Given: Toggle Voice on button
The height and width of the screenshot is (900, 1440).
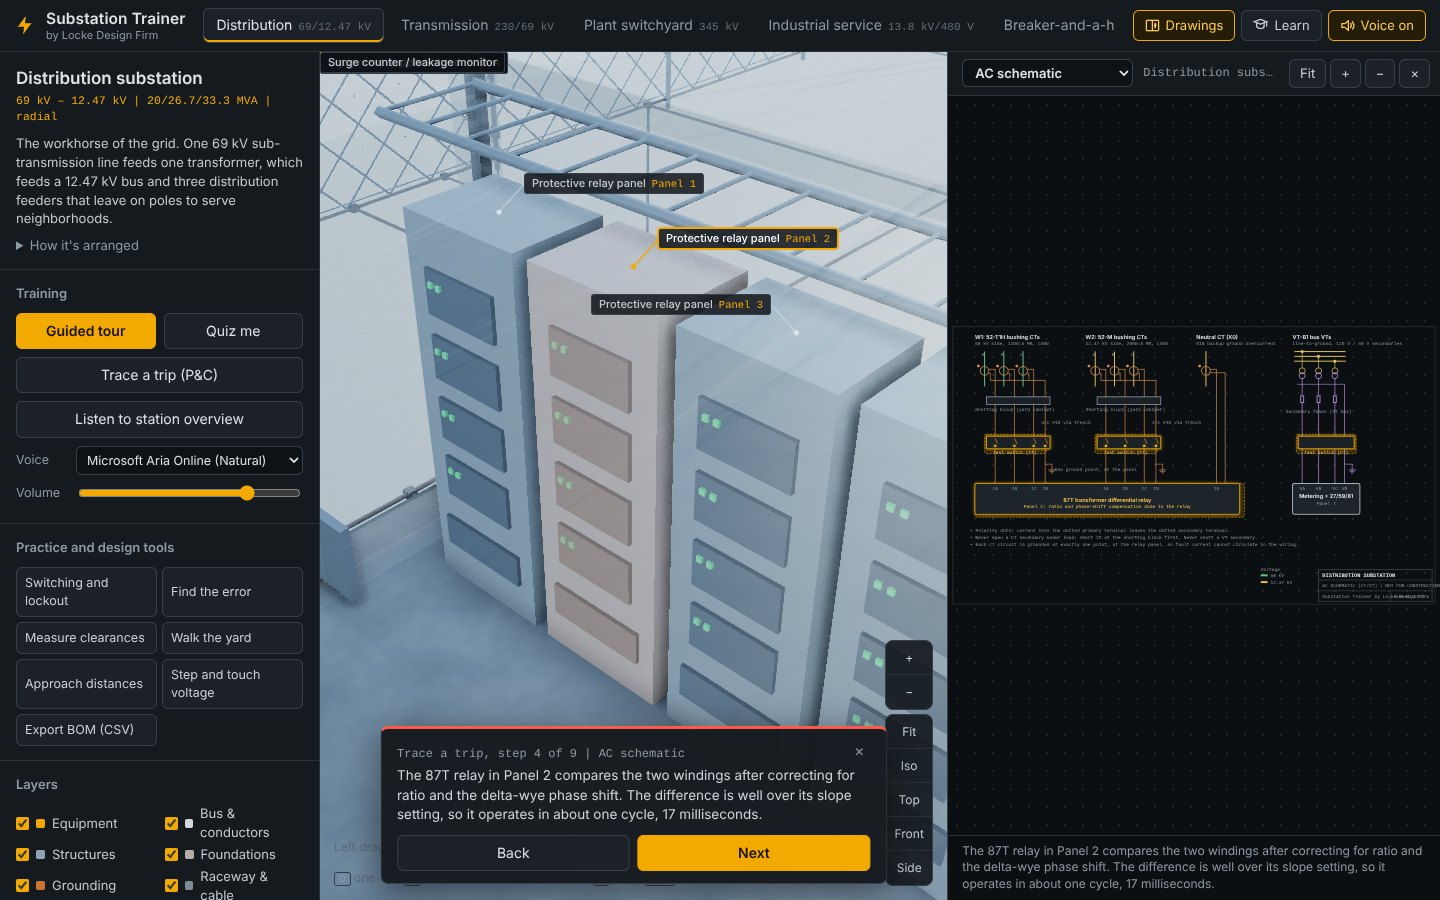Looking at the screenshot, I should tap(1377, 26).
